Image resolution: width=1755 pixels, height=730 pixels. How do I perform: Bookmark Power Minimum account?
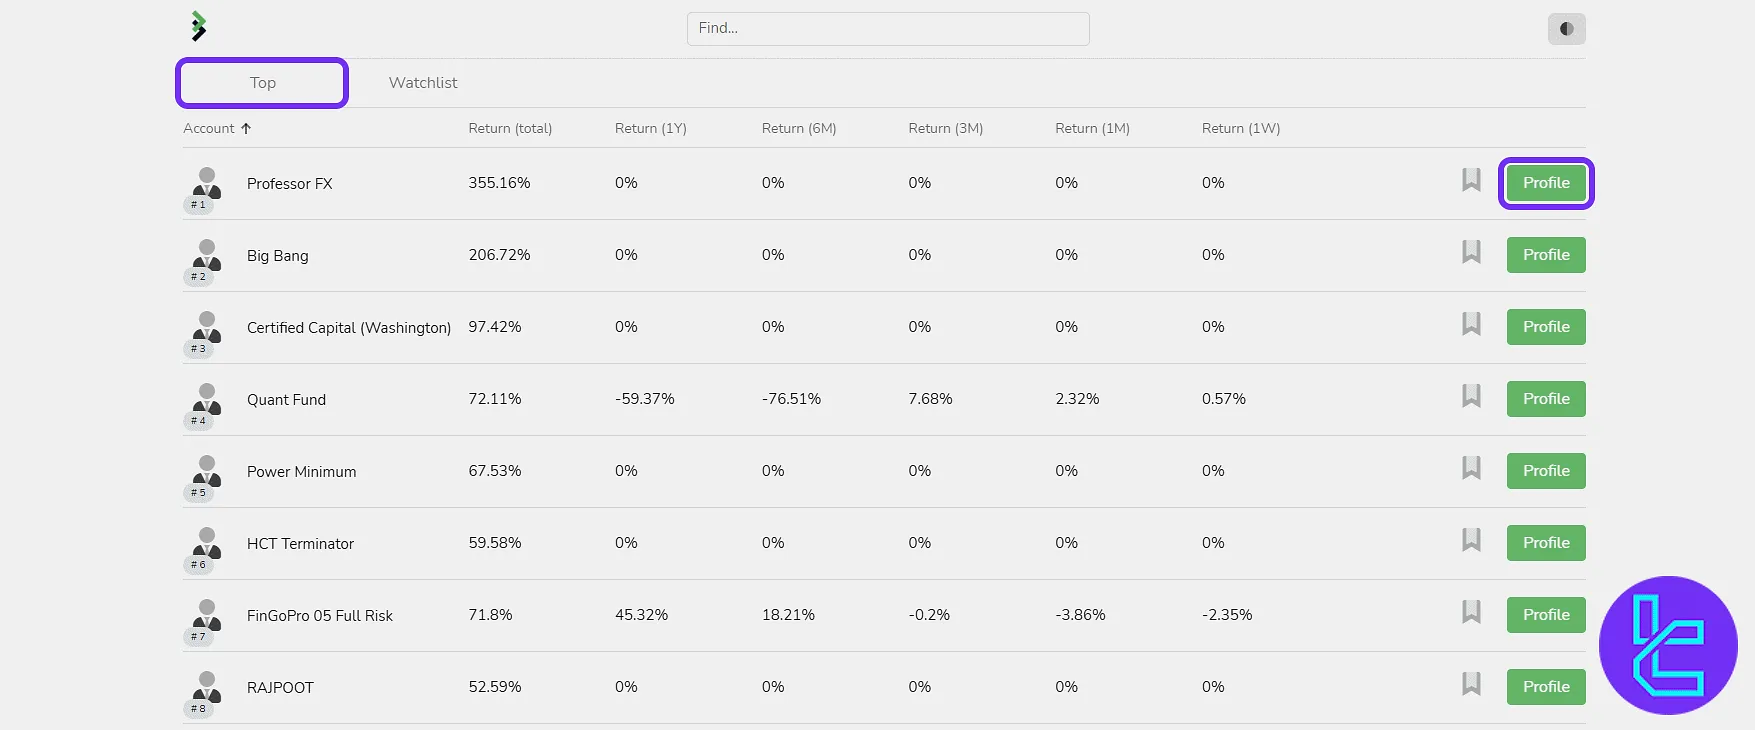tap(1471, 468)
